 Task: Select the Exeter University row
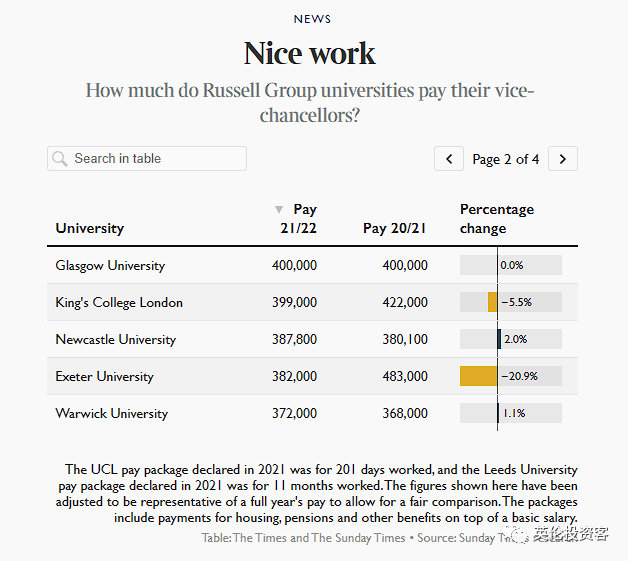tap(105, 377)
